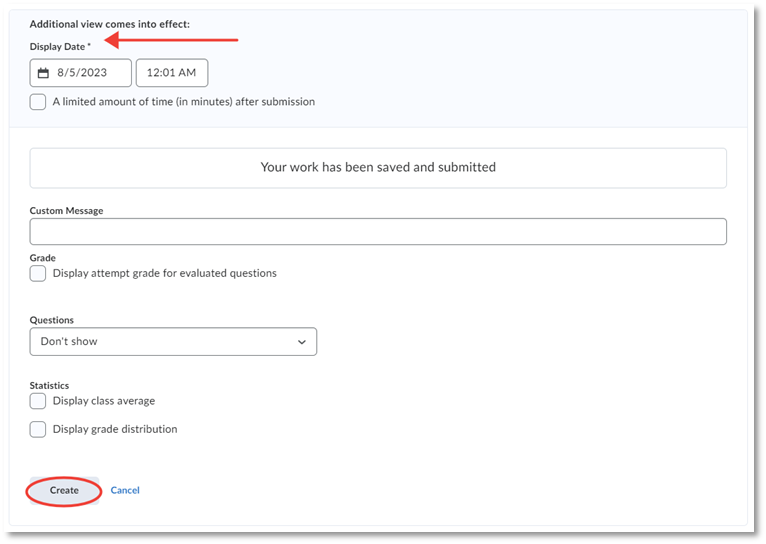Click the 'Custom Message' field label

click(x=66, y=211)
